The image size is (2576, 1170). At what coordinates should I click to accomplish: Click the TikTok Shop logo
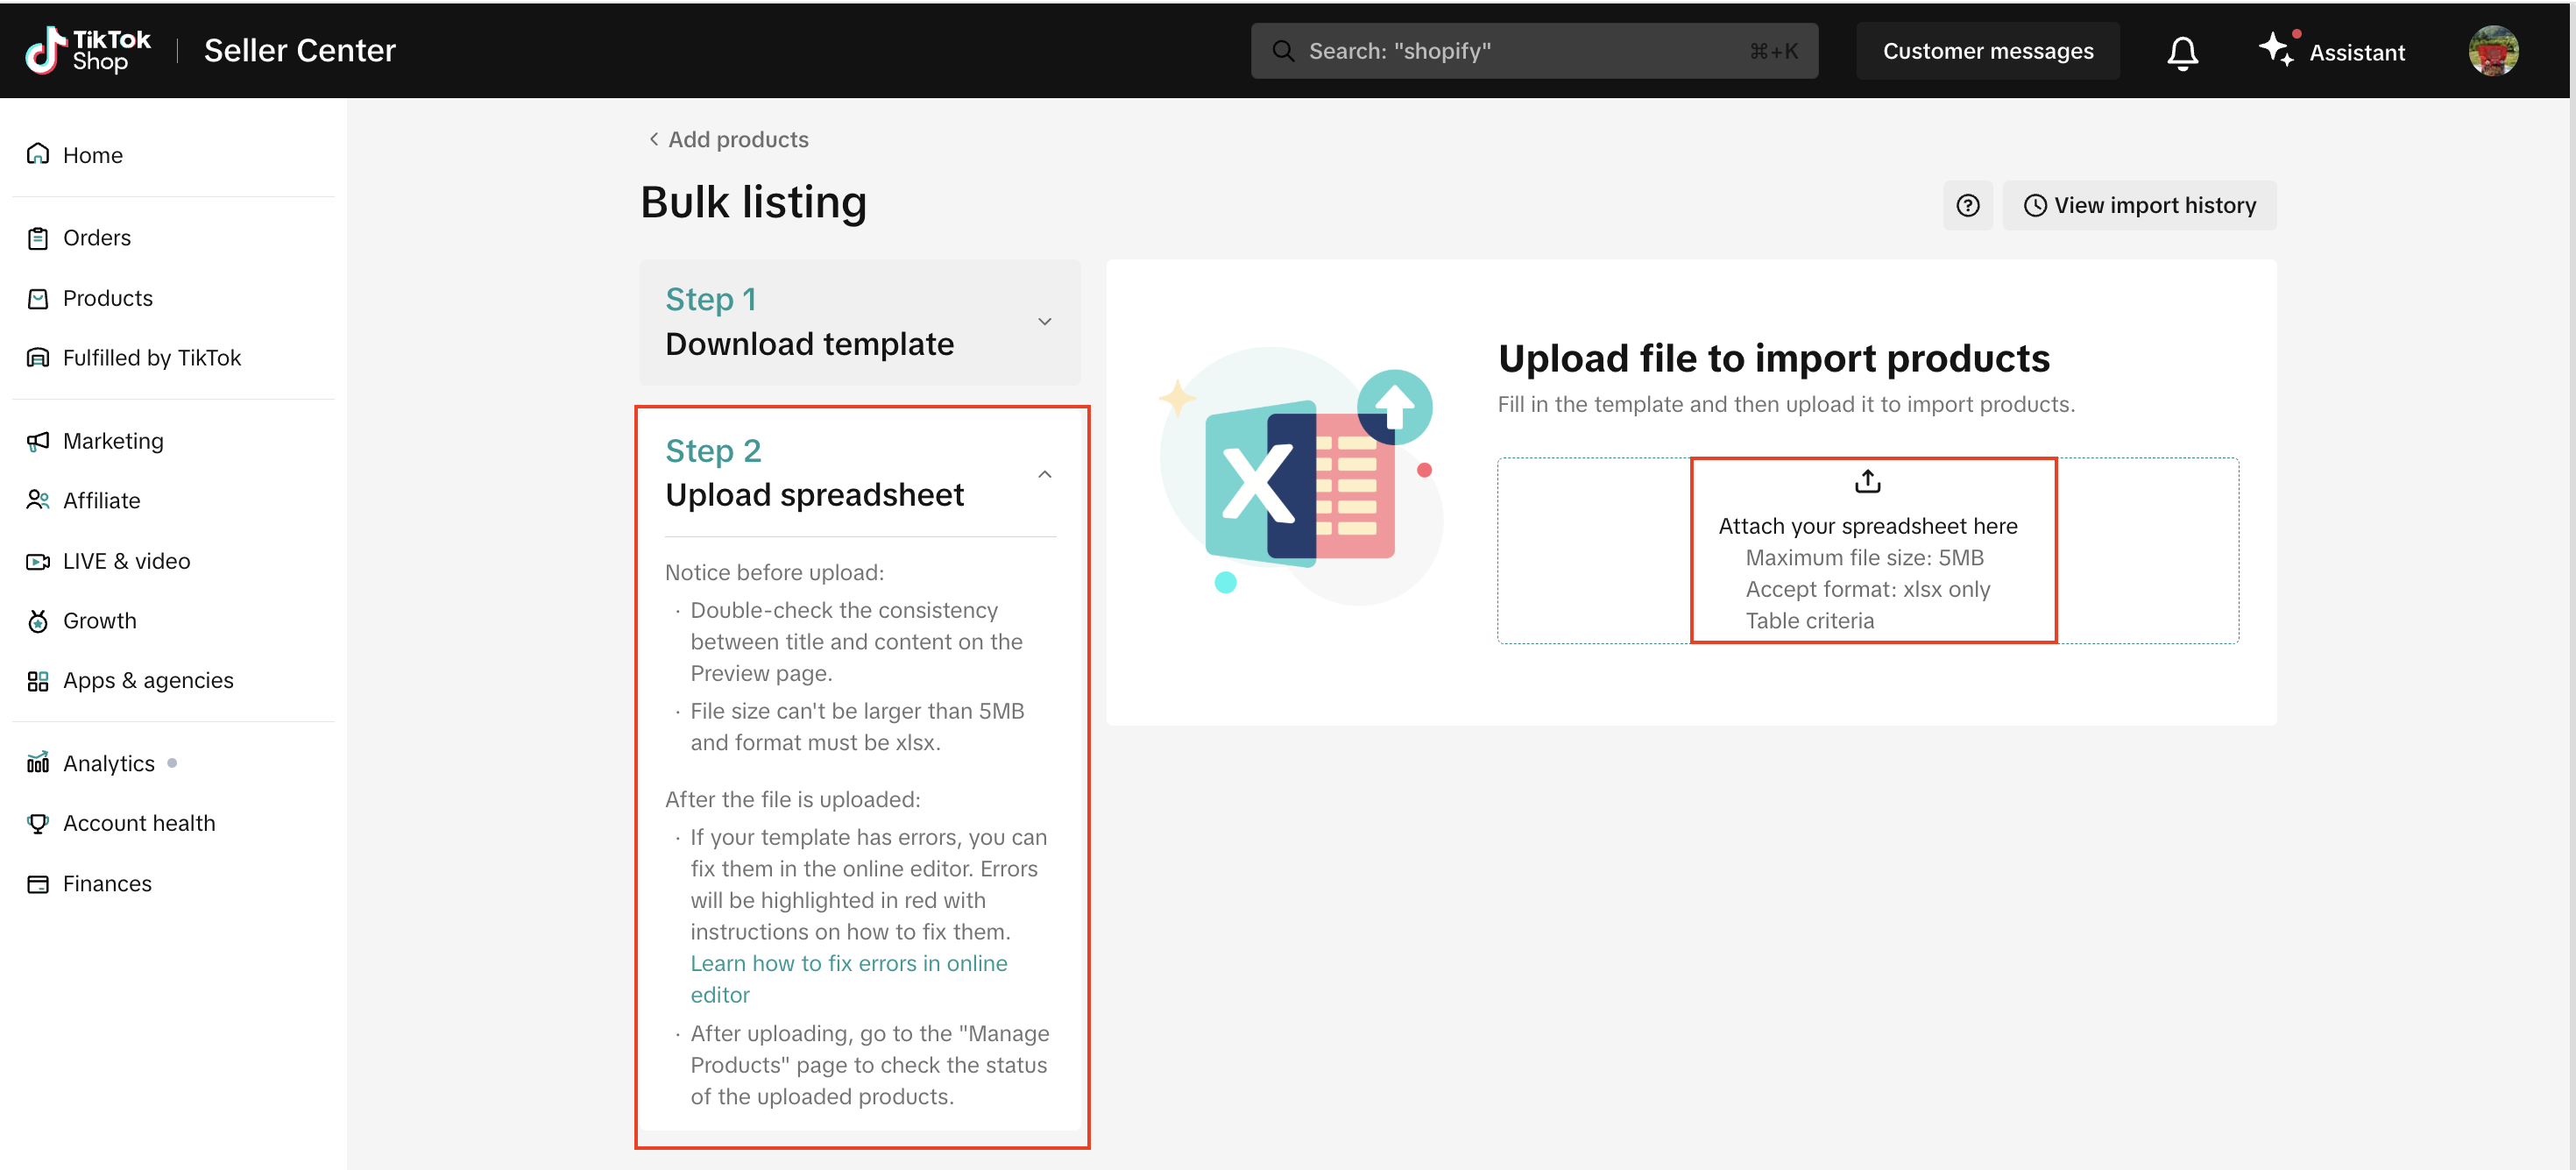point(88,50)
